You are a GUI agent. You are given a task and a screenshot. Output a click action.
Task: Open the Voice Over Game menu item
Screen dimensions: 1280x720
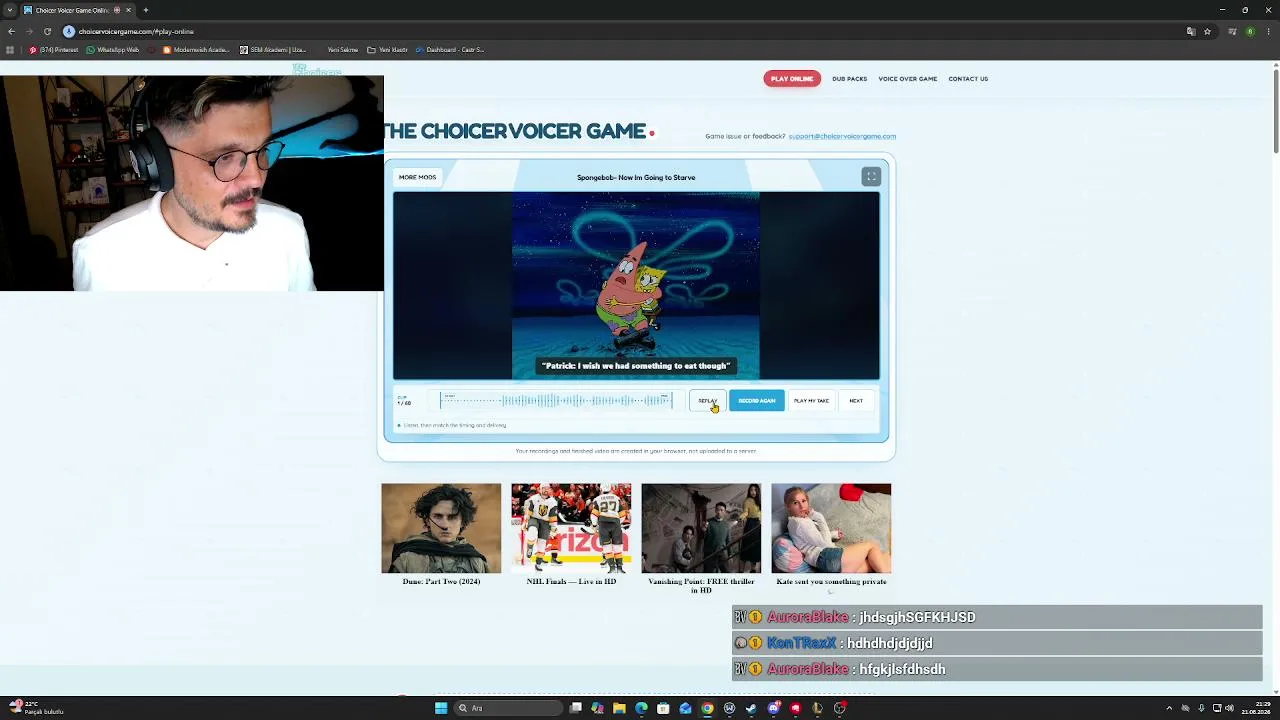pos(908,79)
